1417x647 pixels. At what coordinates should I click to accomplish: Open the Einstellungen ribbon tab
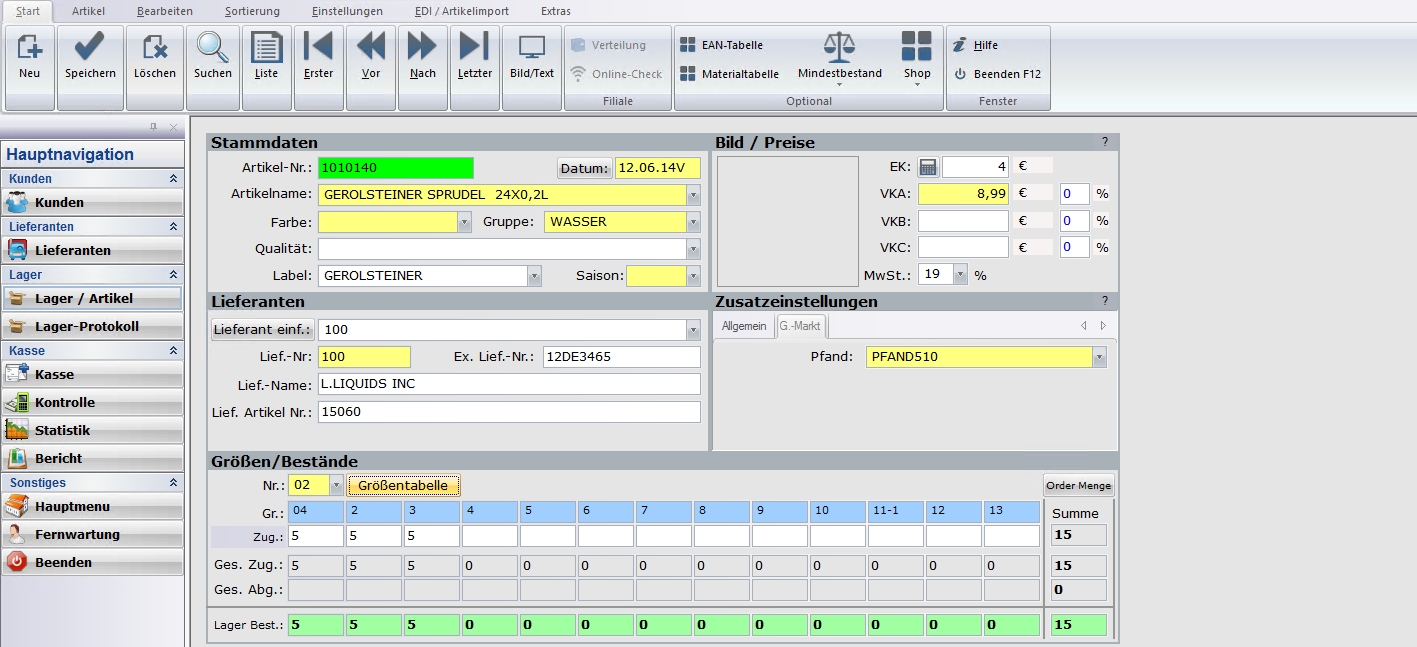pyautogui.click(x=347, y=11)
